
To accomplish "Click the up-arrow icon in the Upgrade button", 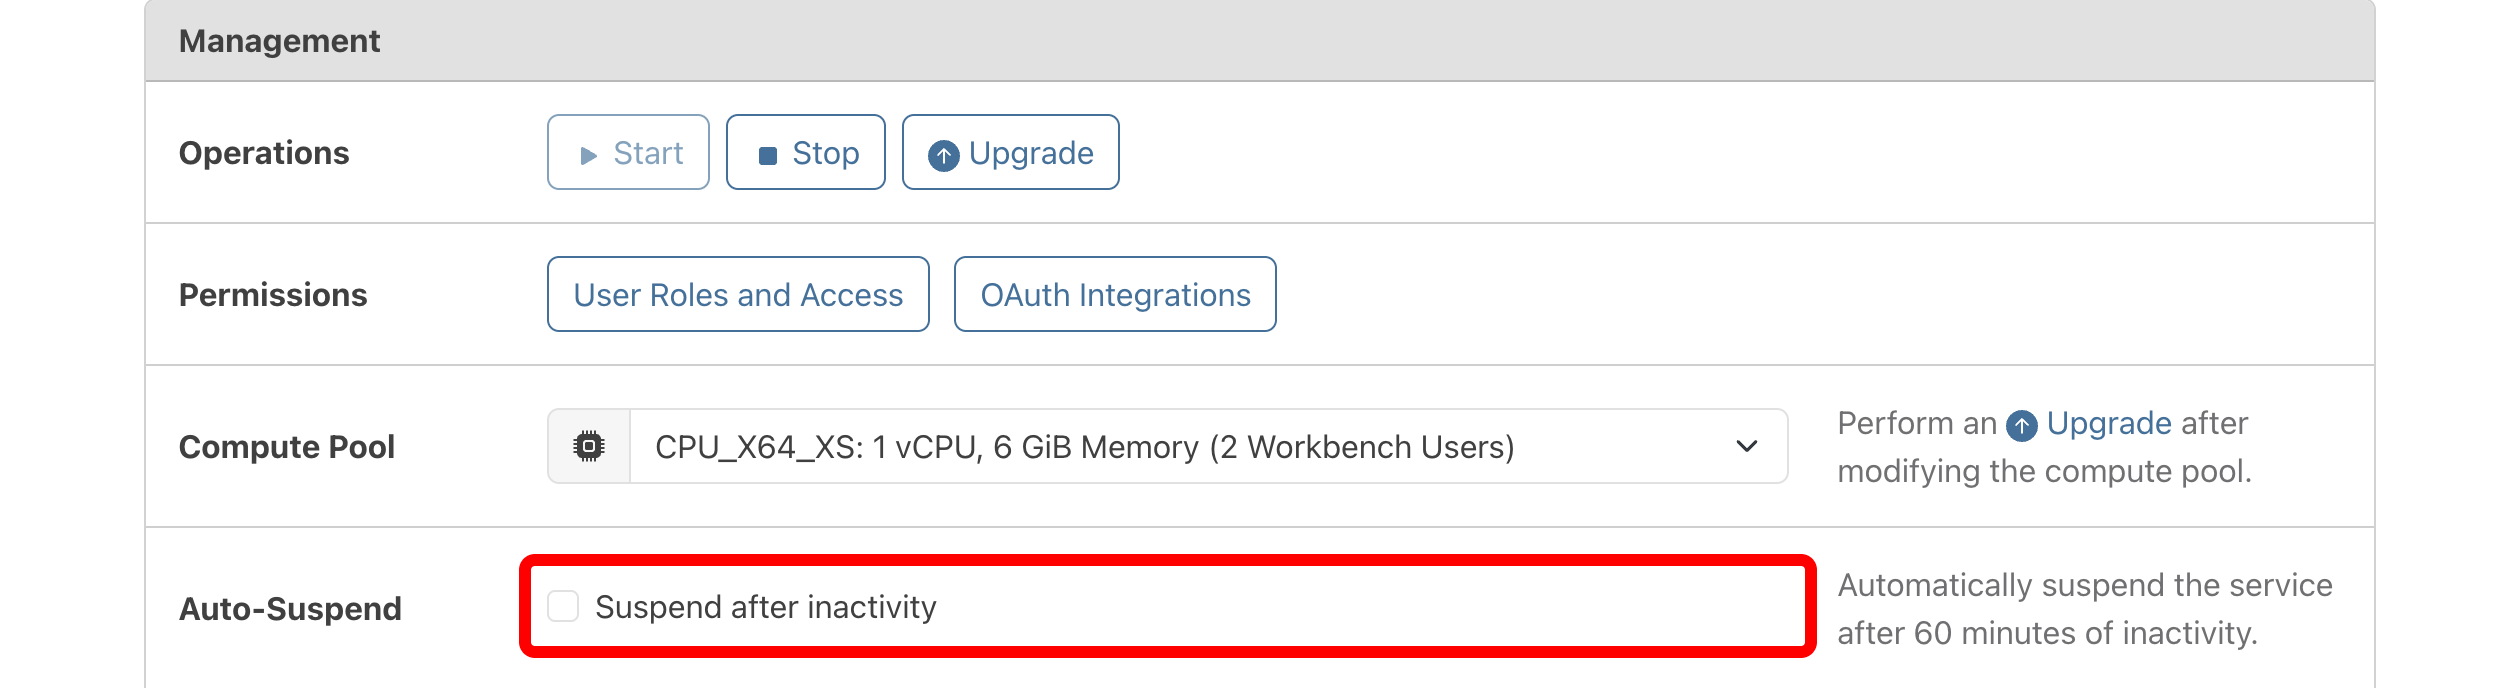I will tap(943, 155).
